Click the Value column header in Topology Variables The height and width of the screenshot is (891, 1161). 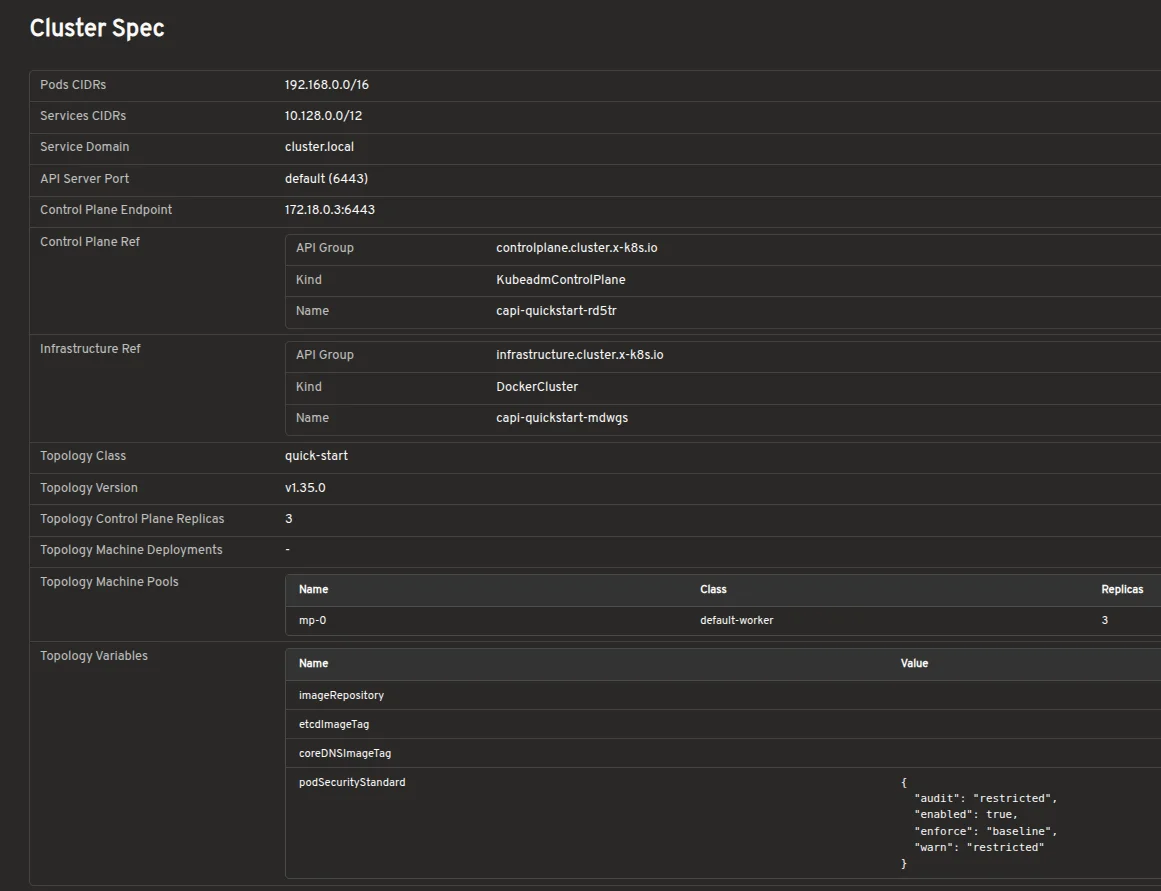coord(914,664)
